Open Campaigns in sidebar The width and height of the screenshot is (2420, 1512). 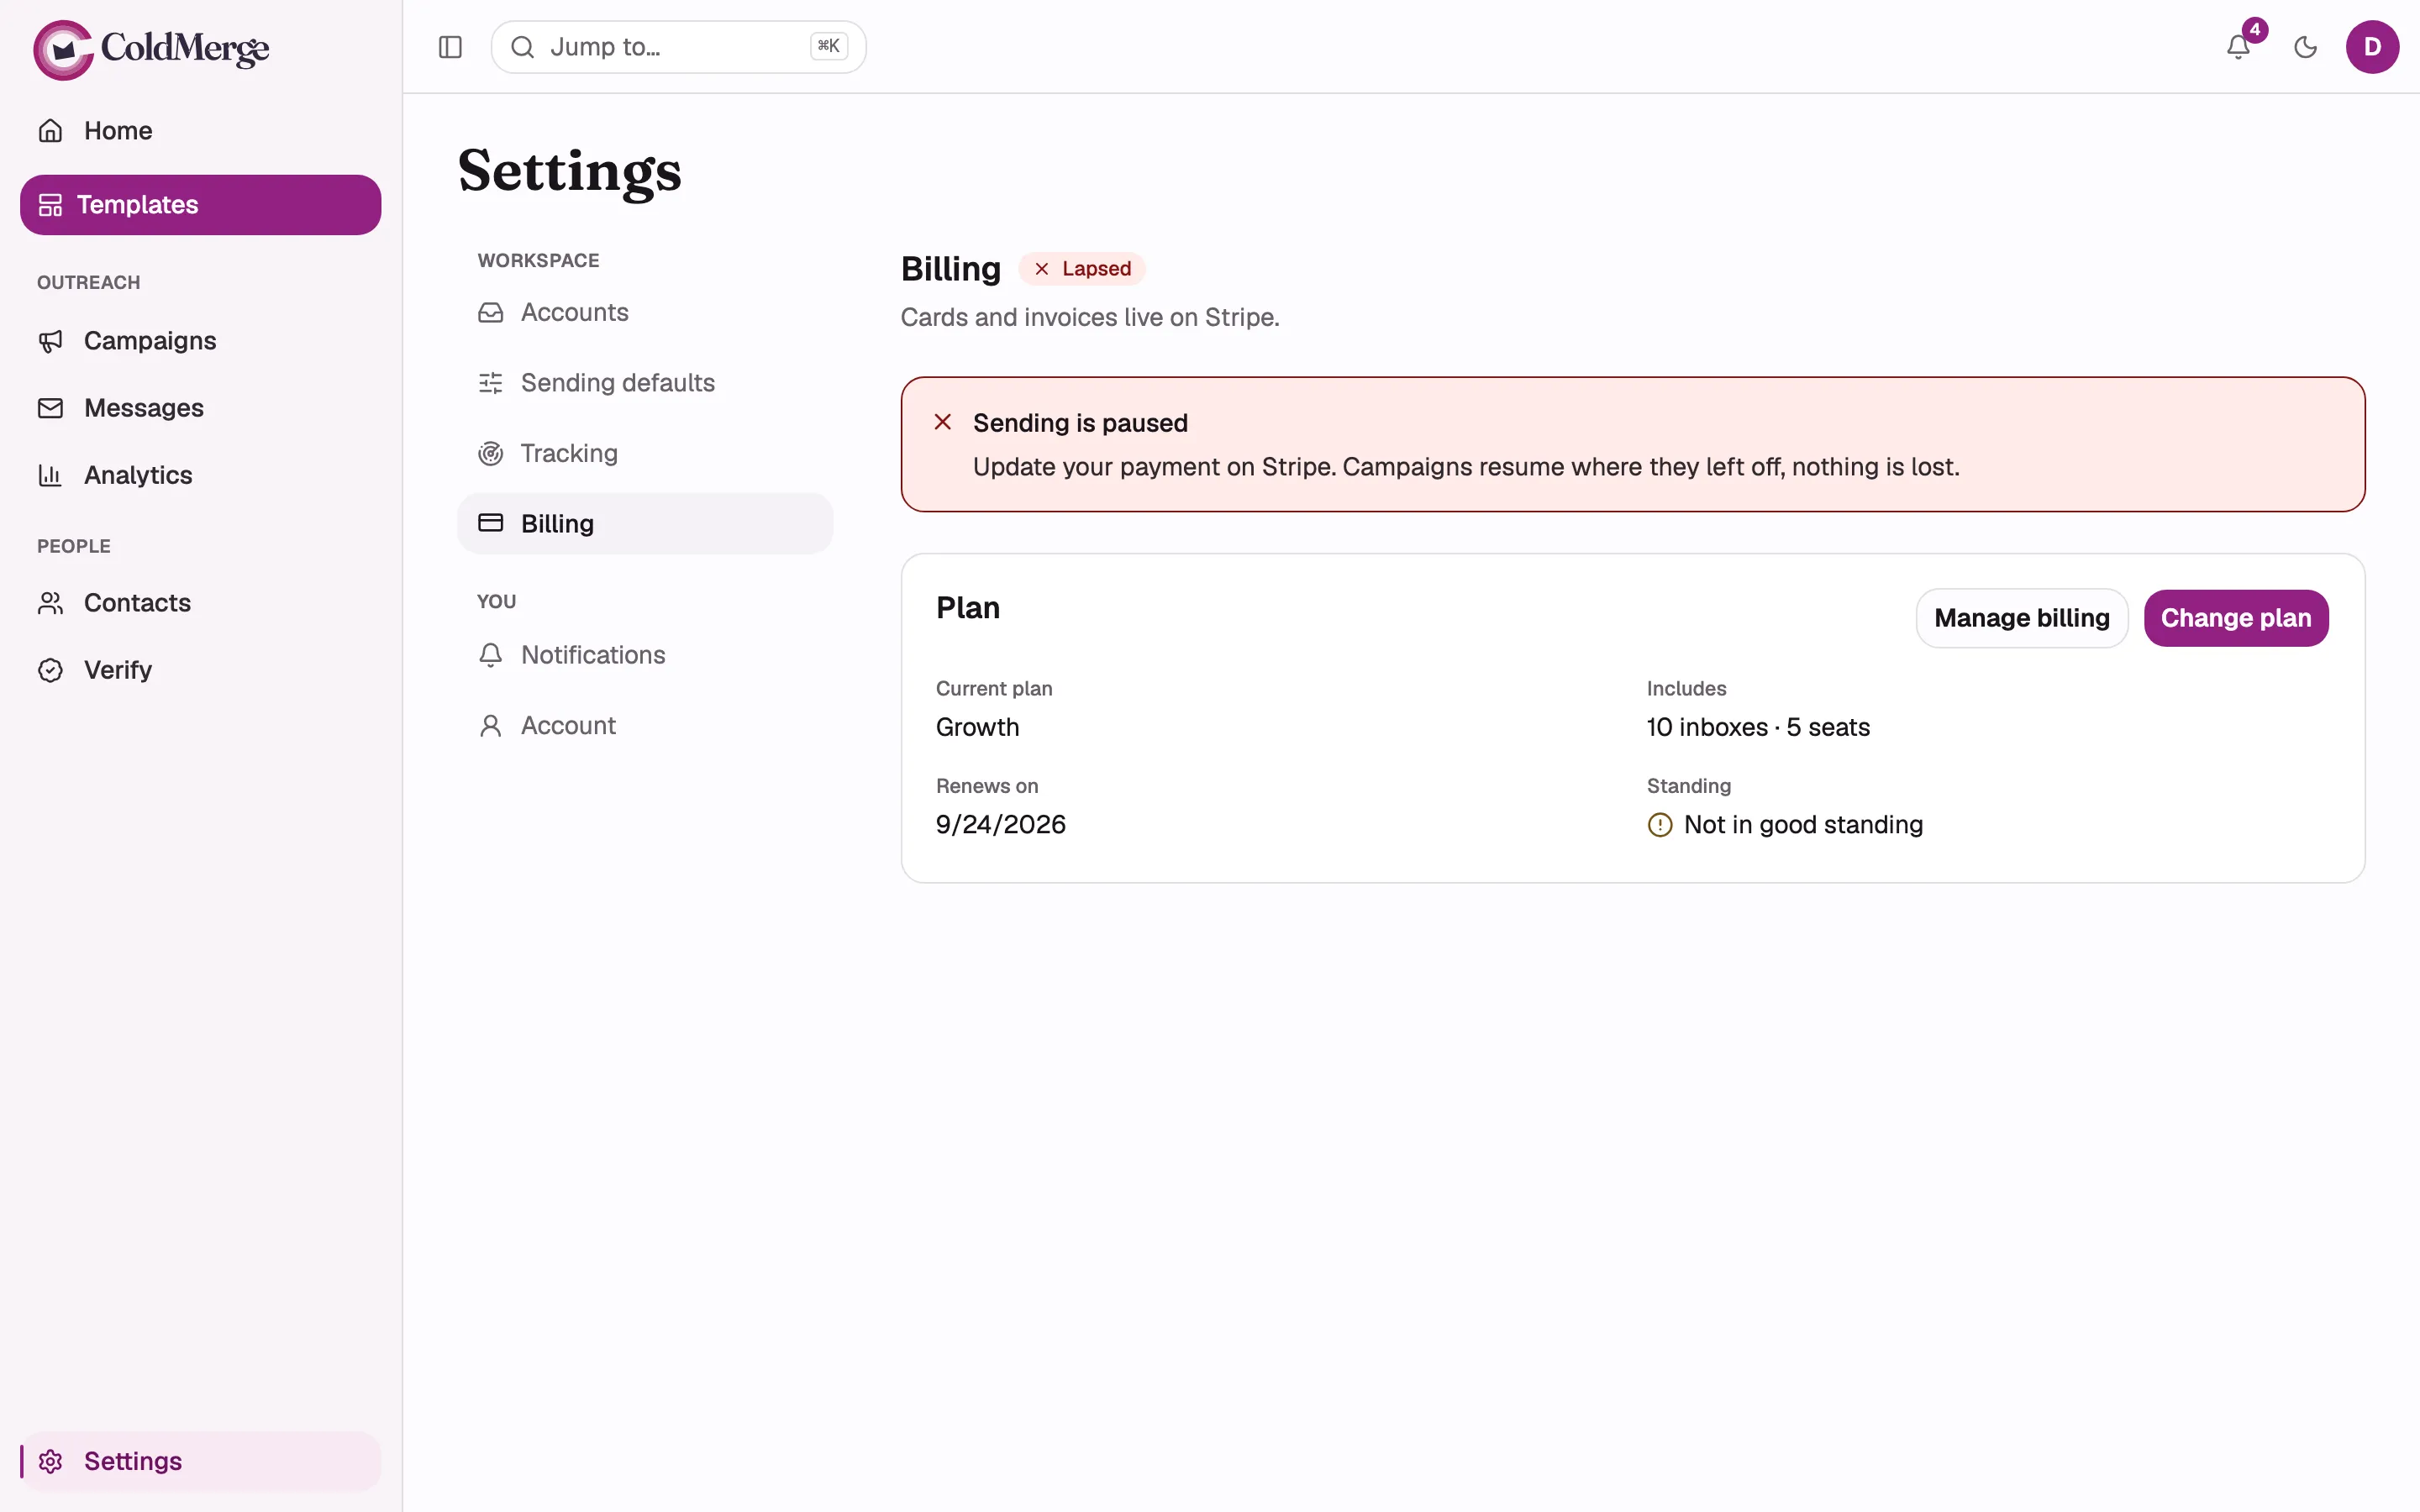[x=200, y=341]
